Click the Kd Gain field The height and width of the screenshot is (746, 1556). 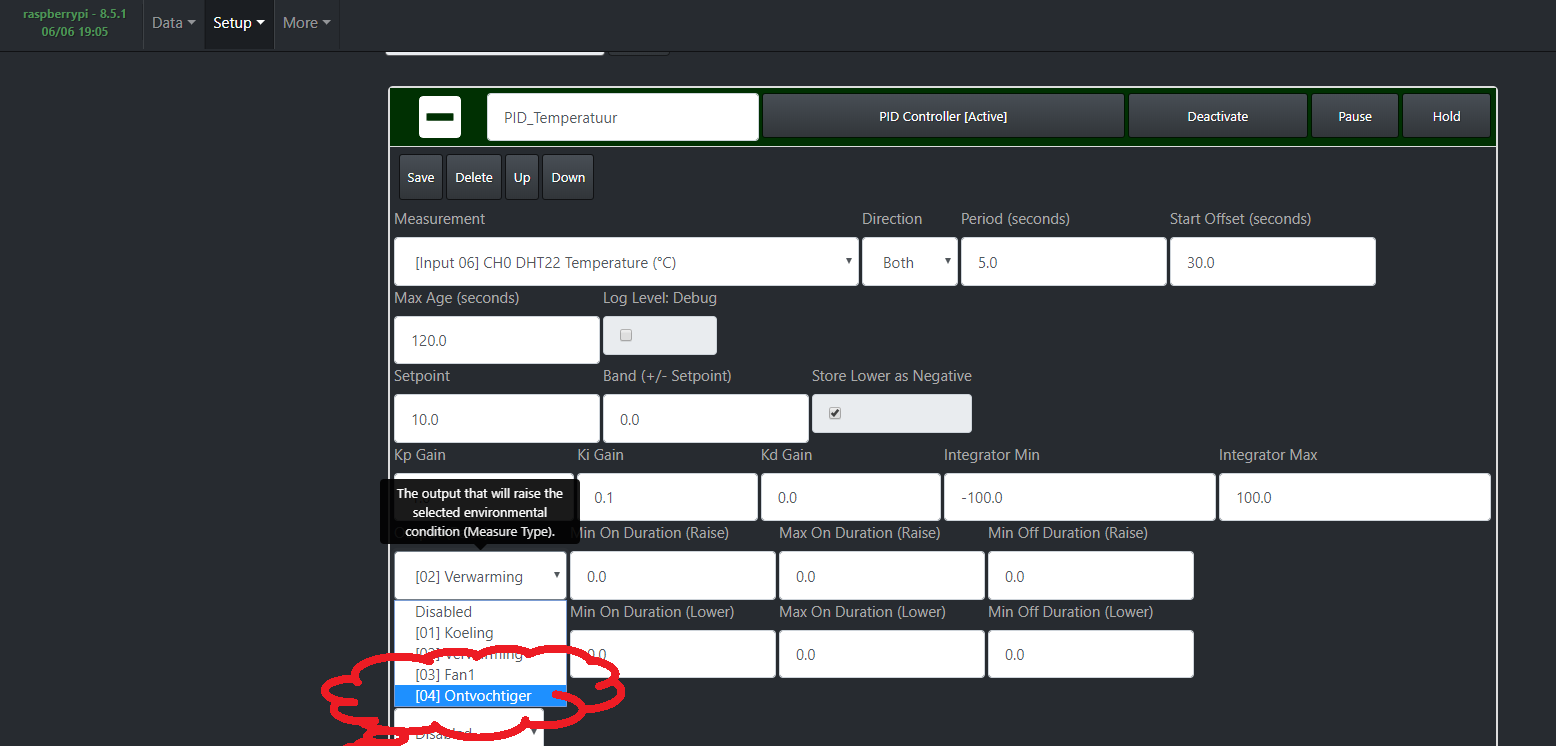pyautogui.click(x=850, y=497)
